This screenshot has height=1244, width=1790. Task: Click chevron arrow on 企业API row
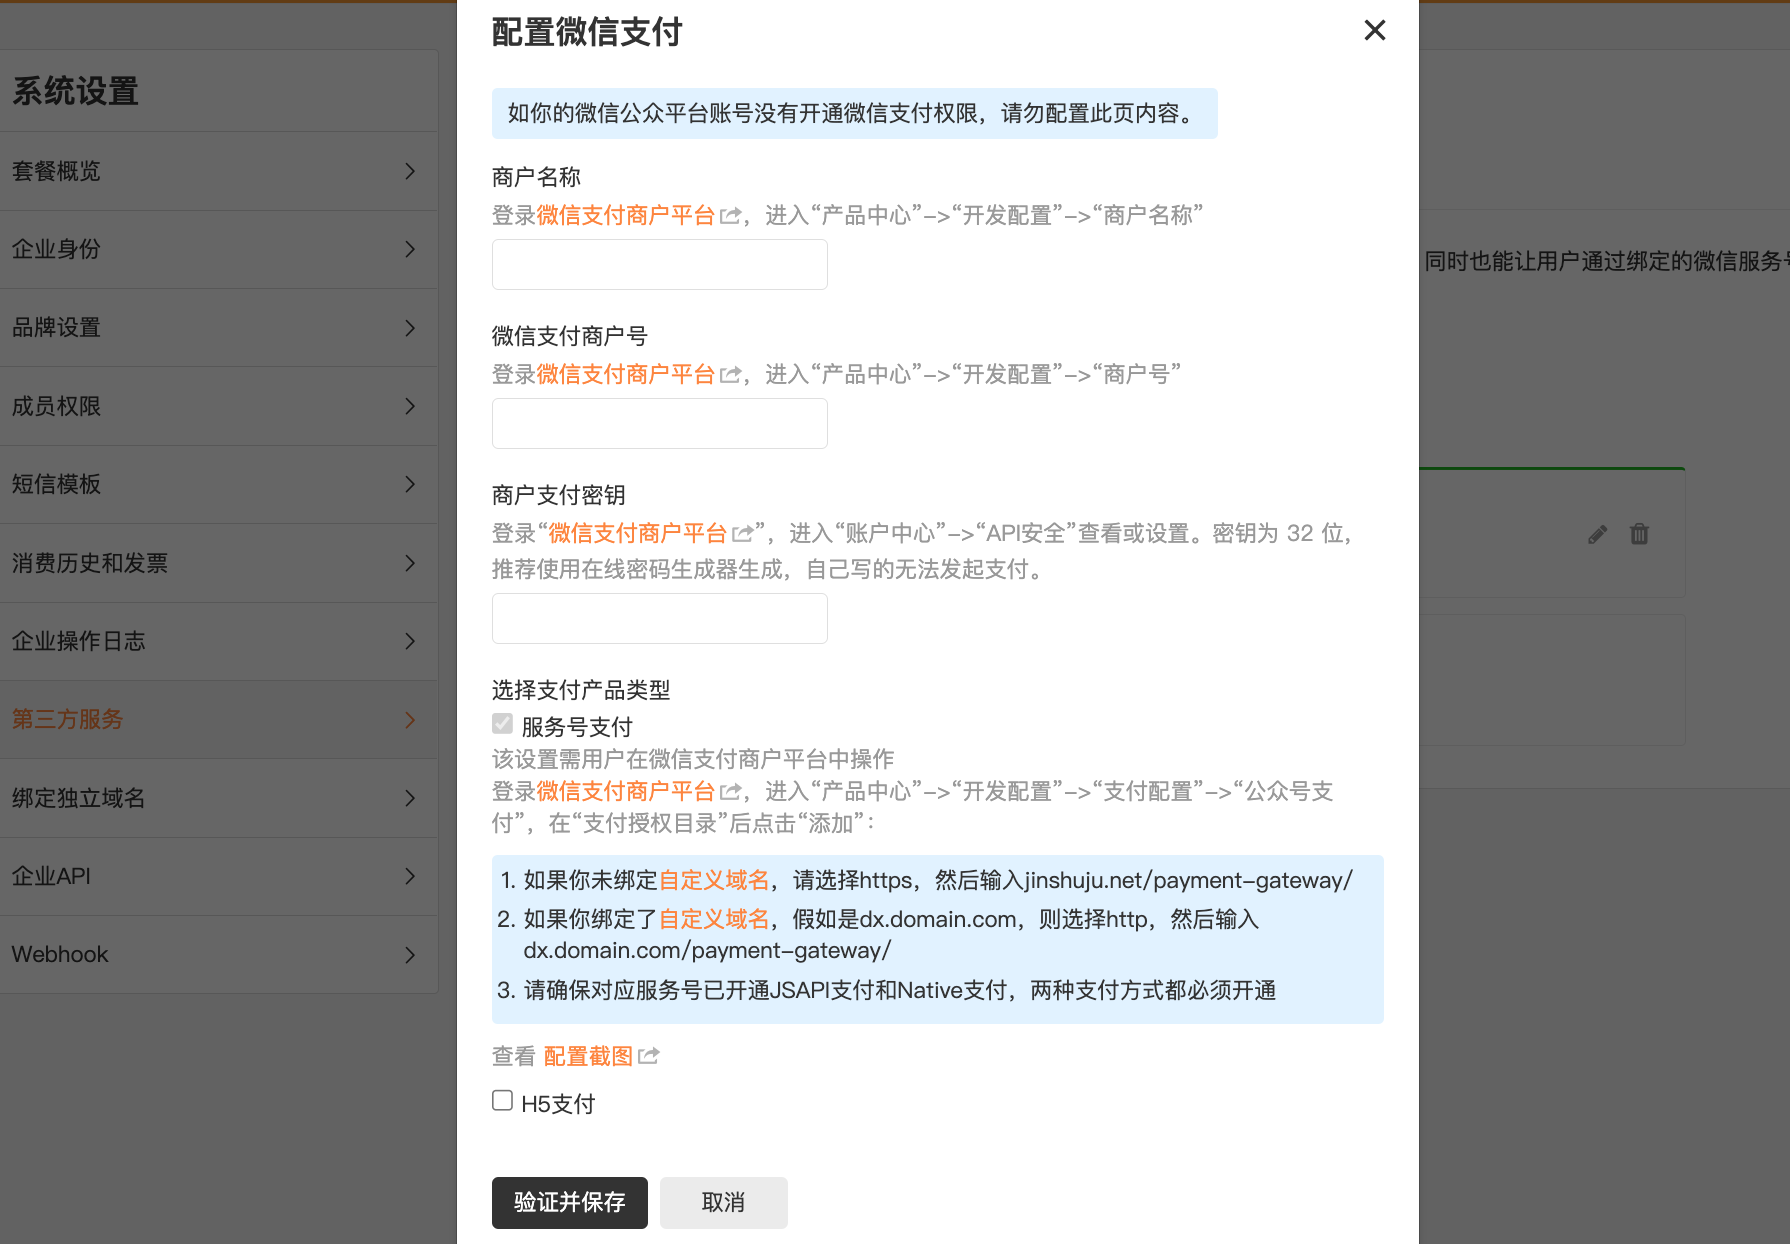pos(410,876)
